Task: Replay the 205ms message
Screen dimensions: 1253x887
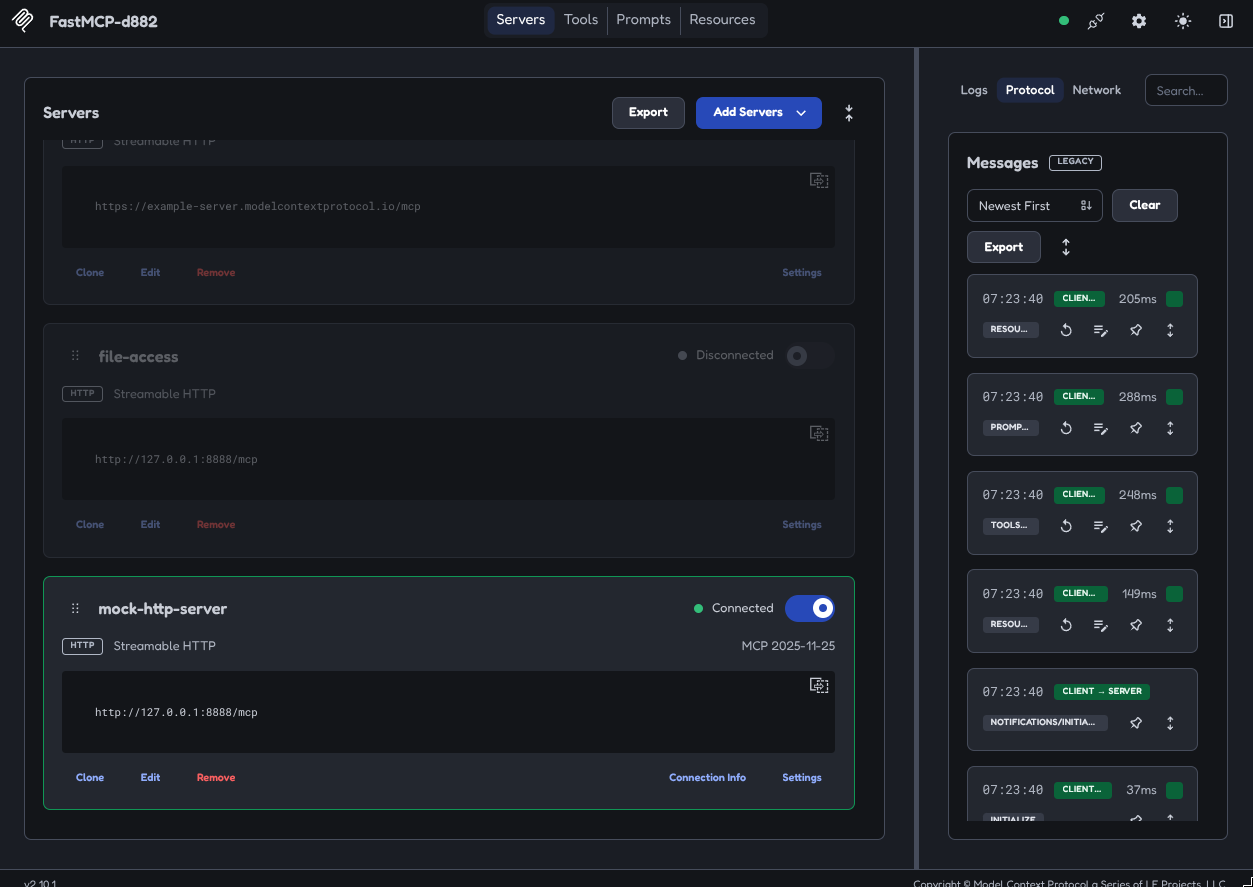Action: pyautogui.click(x=1066, y=330)
